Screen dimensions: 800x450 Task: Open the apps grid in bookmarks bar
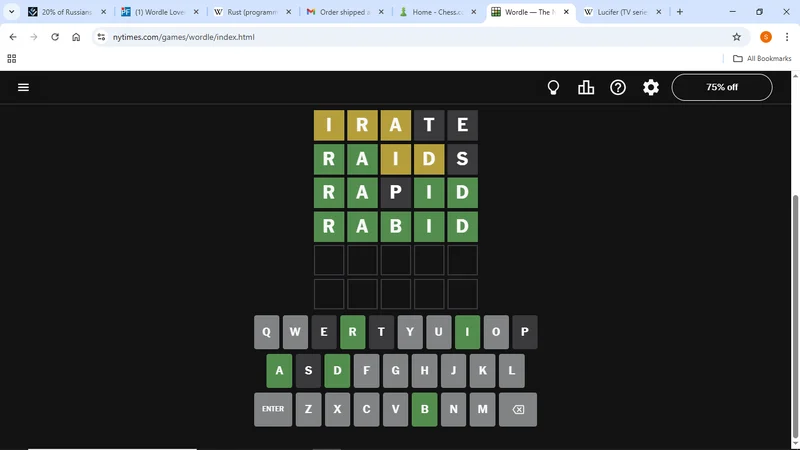pos(12,59)
